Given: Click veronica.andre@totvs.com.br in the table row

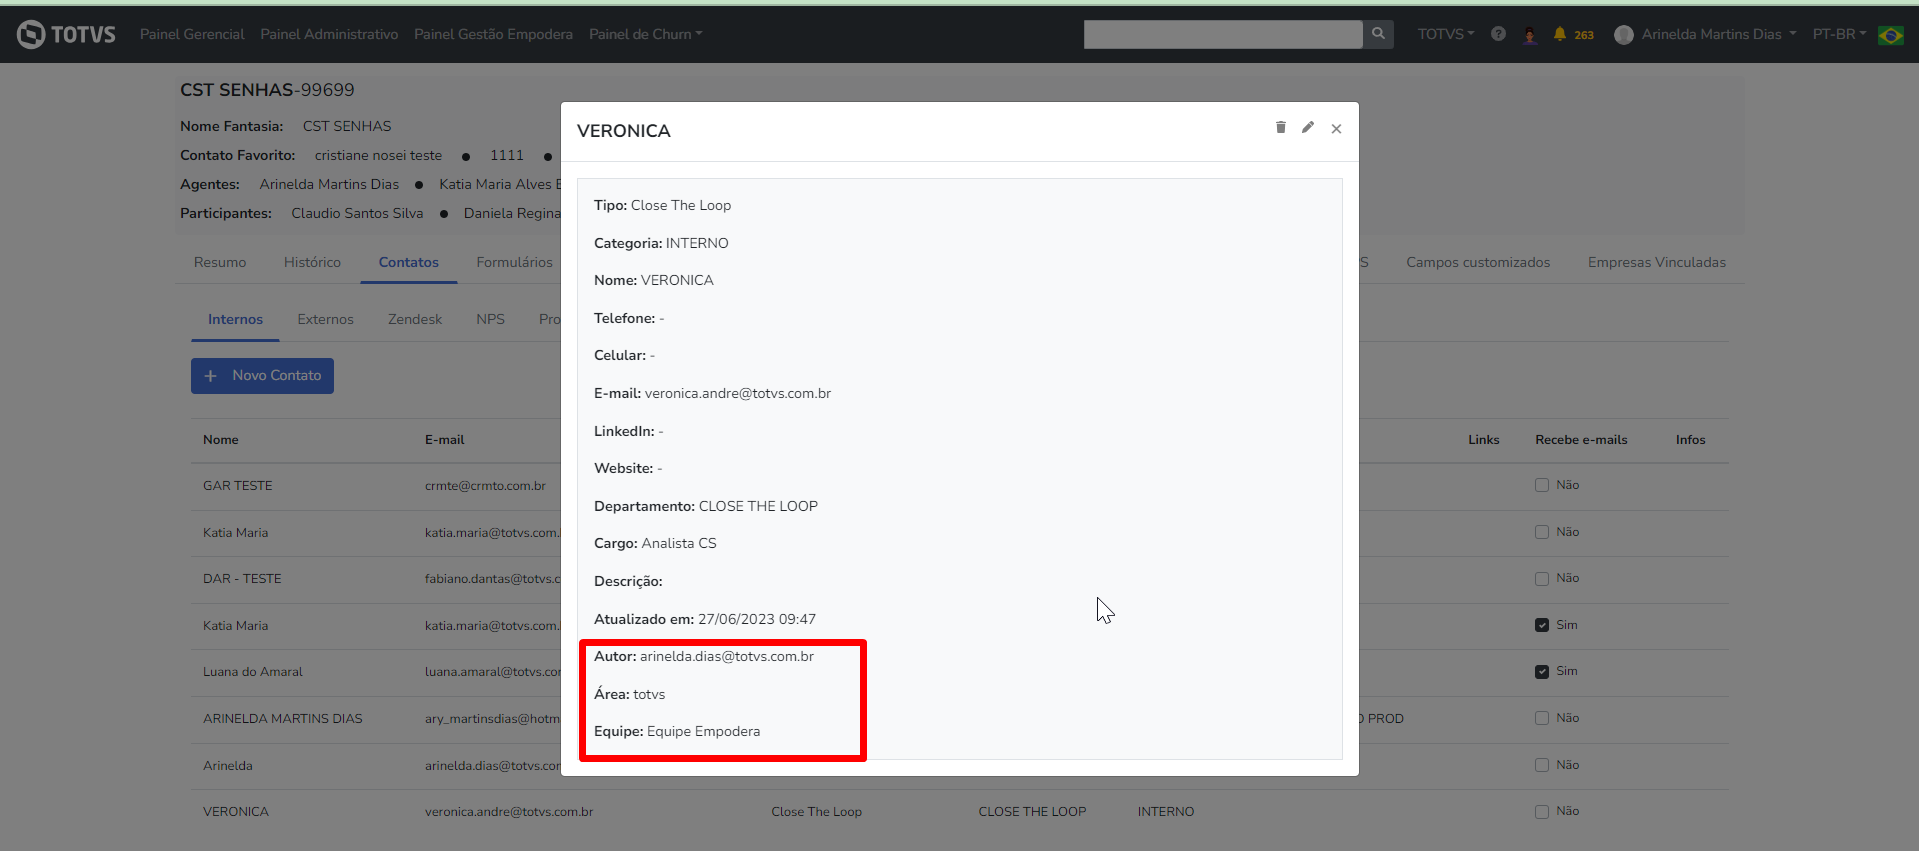Looking at the screenshot, I should 509,812.
